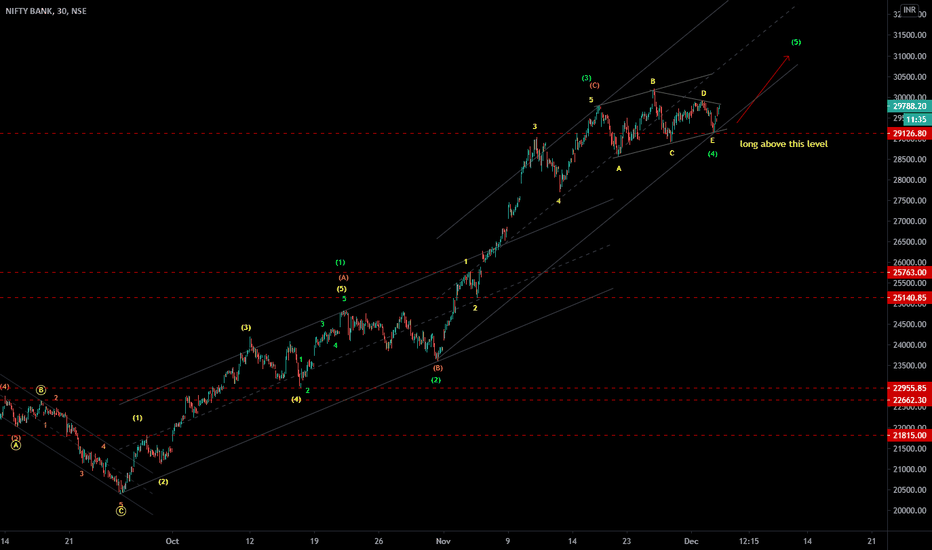
Task: Click the 31500.00 price axis label
Action: point(909,35)
